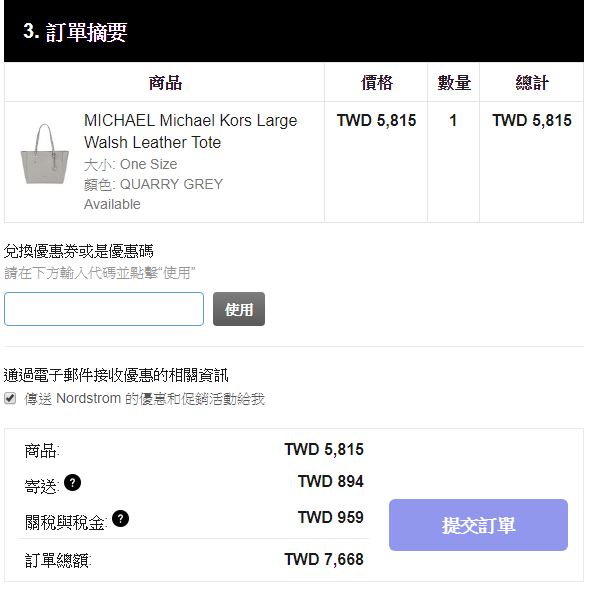This screenshot has width=610, height=594.
Task: Click the 使用 button to apply code
Action: tap(239, 309)
